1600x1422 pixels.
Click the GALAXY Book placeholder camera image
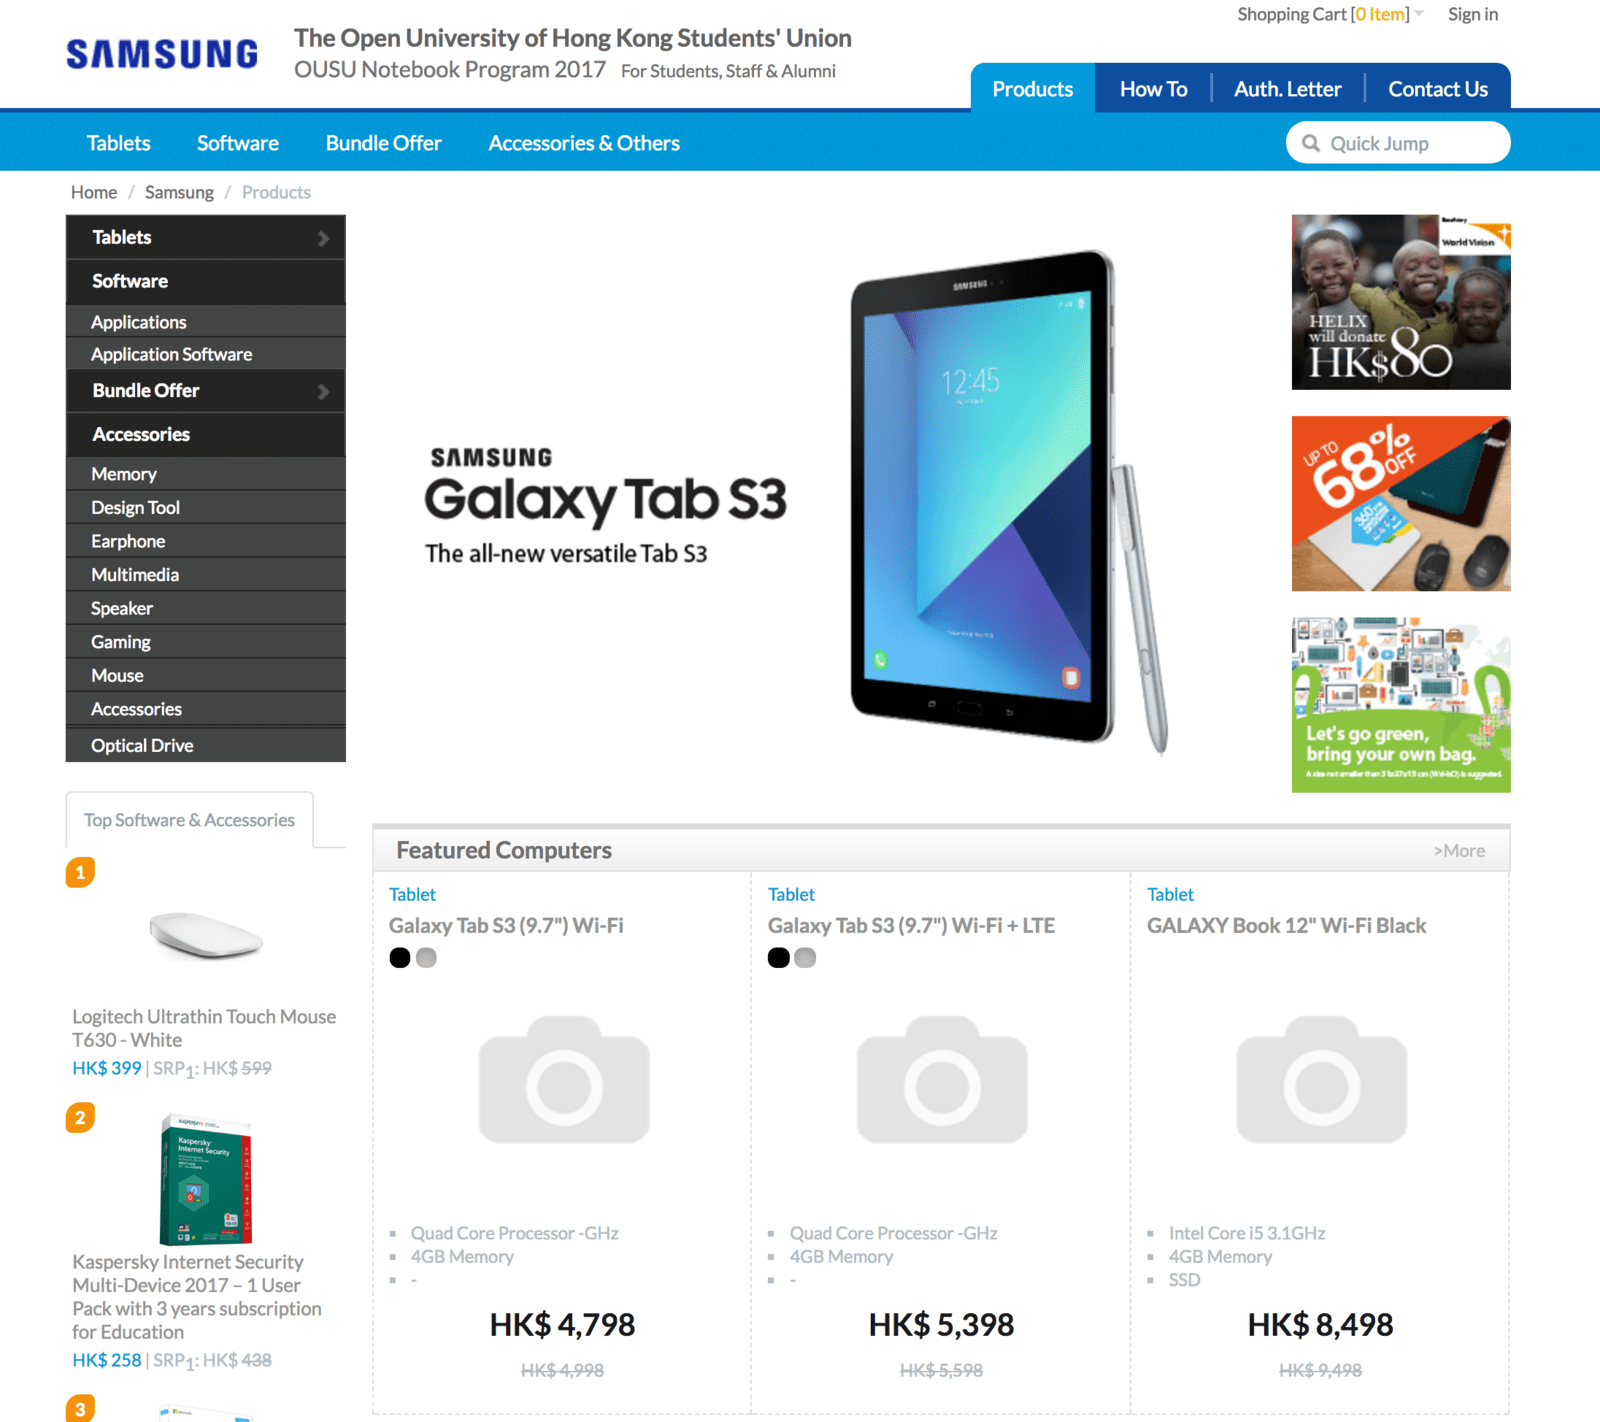(x=1321, y=1080)
